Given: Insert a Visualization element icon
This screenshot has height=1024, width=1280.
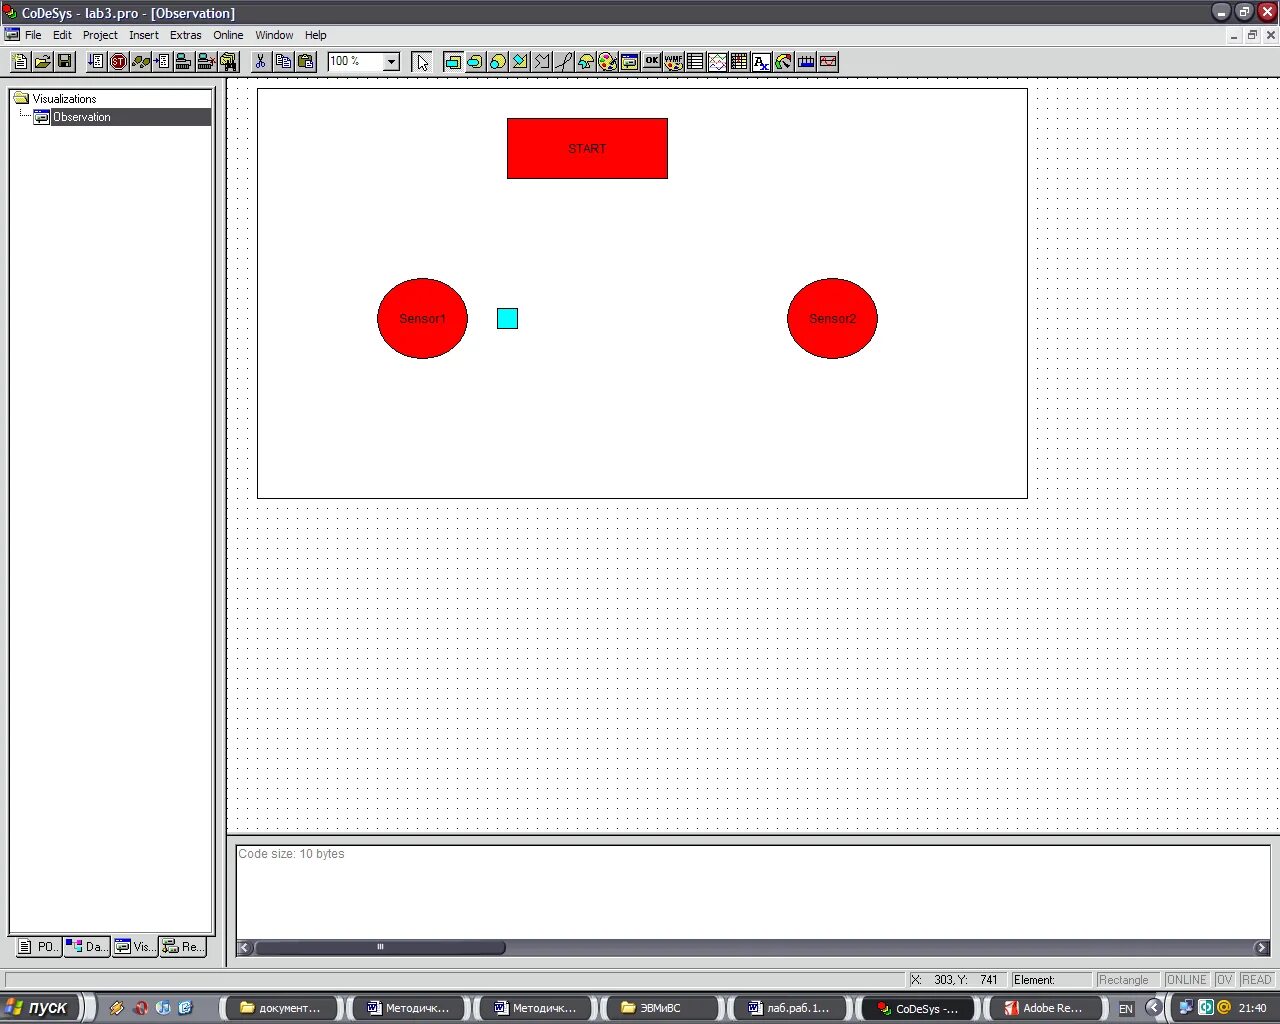Looking at the screenshot, I should point(629,62).
